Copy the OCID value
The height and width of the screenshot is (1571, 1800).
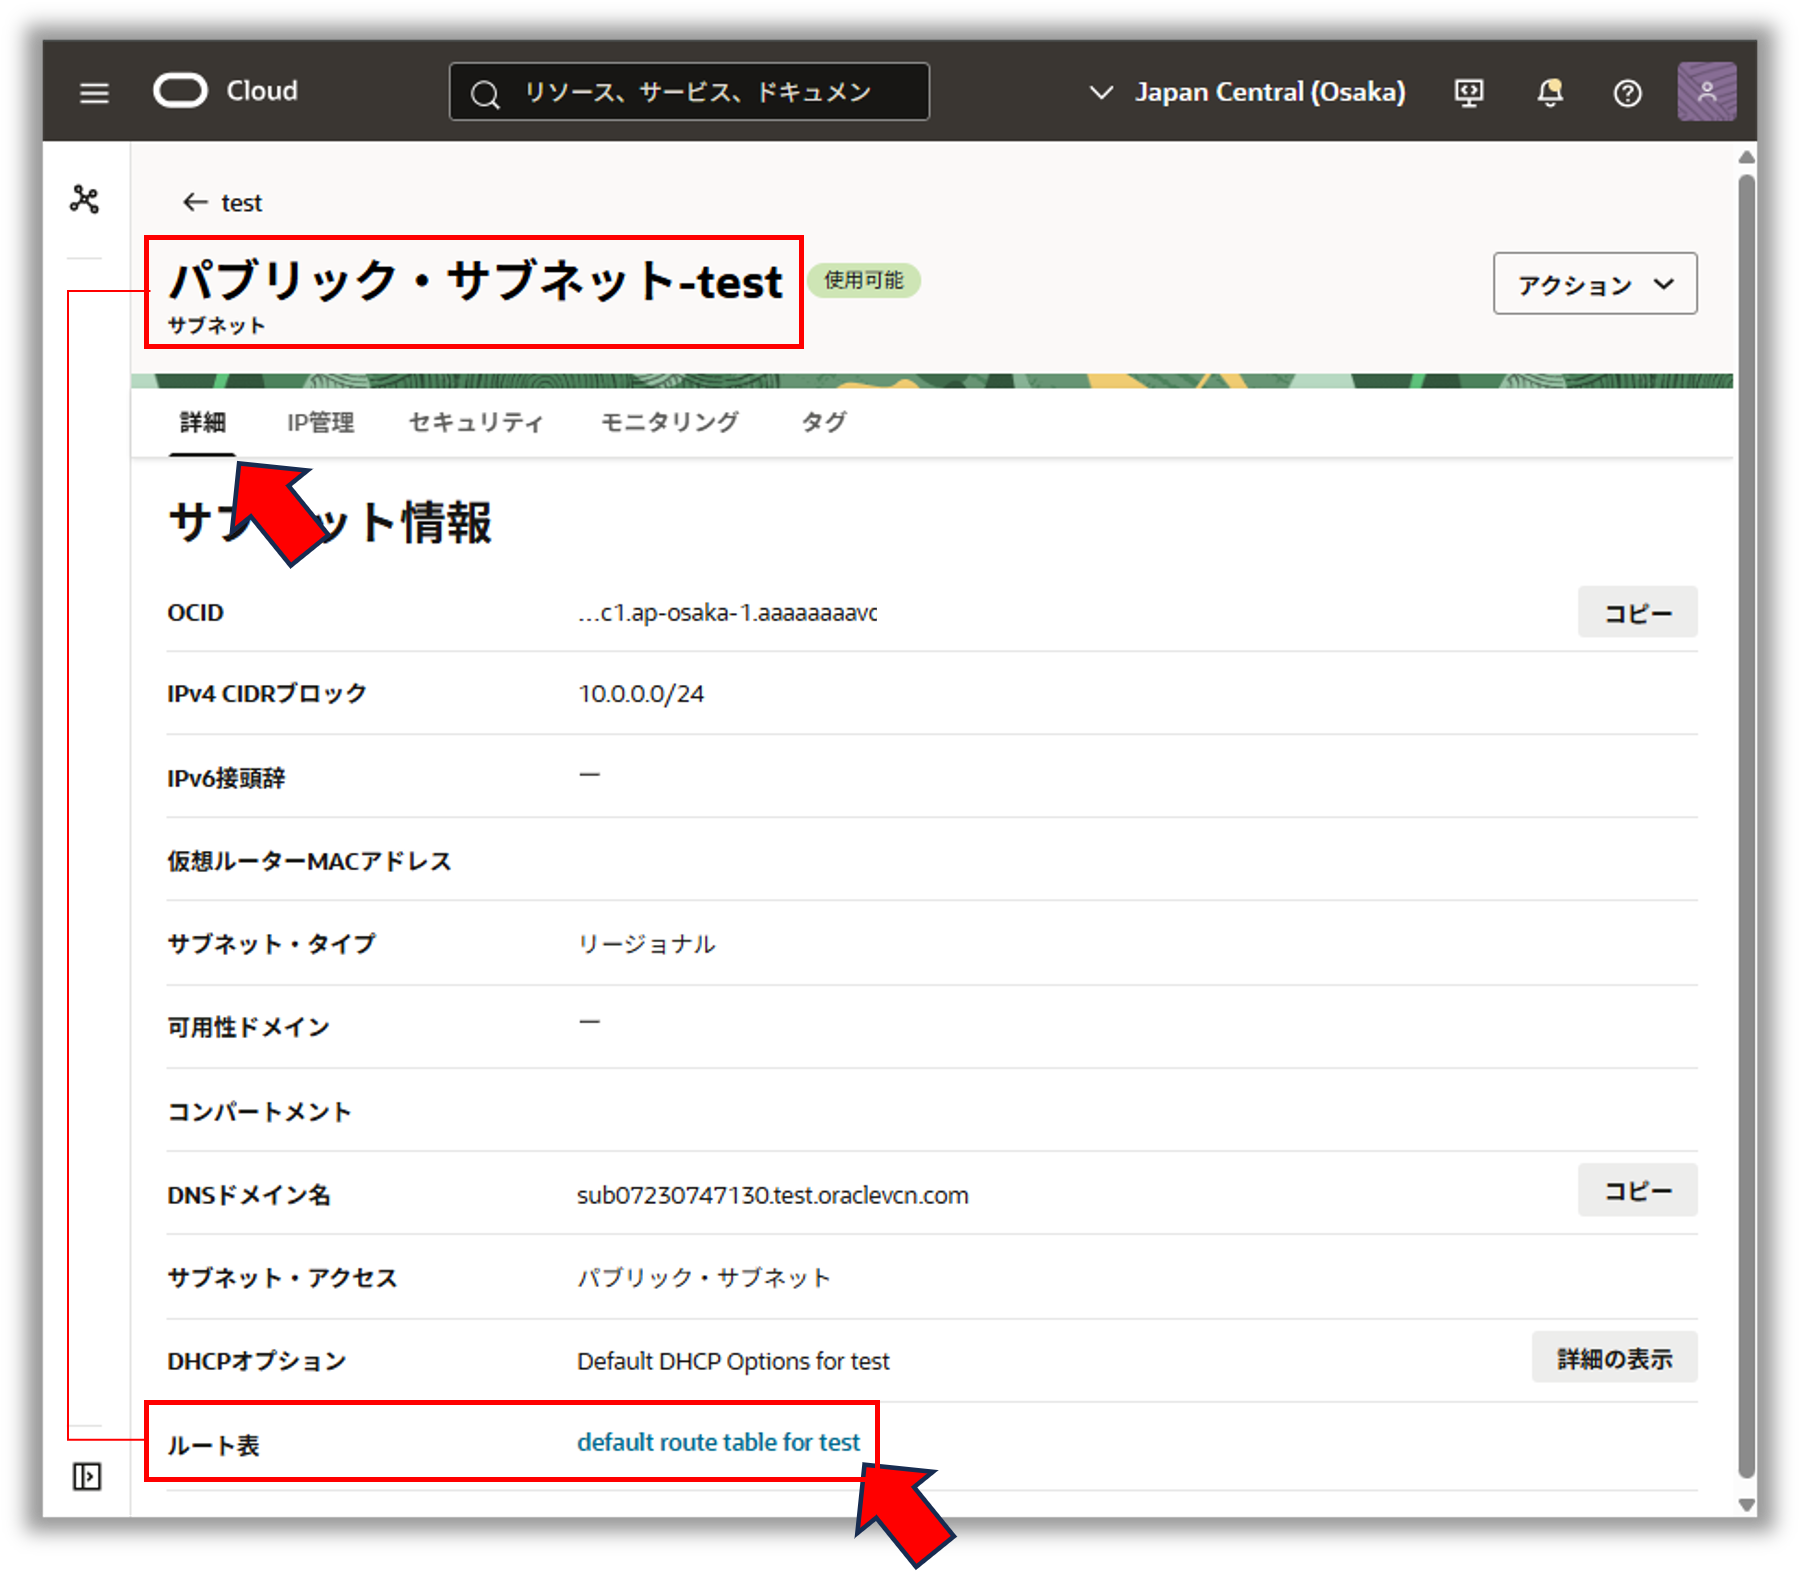(1636, 613)
